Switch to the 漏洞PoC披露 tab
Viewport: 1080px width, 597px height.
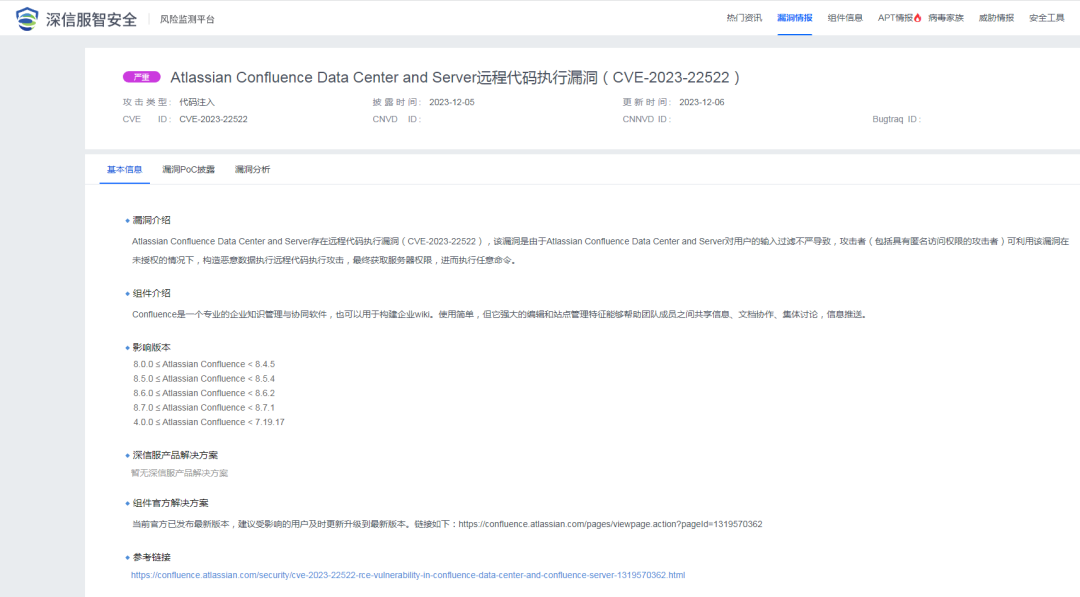(188, 169)
